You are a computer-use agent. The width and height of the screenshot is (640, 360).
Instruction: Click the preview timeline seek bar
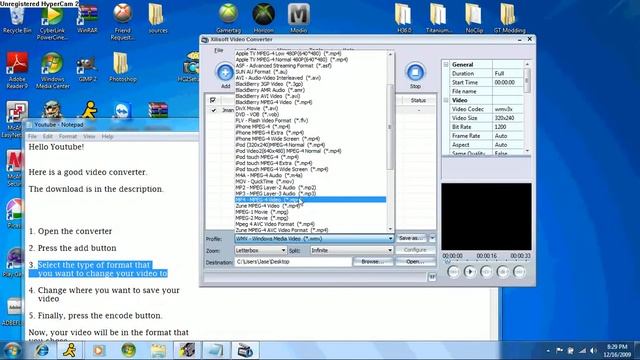click(486, 262)
